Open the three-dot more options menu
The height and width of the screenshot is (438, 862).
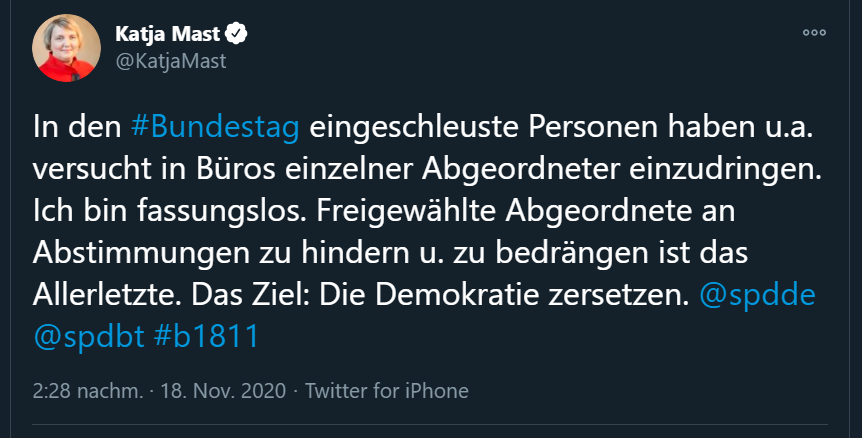[816, 34]
